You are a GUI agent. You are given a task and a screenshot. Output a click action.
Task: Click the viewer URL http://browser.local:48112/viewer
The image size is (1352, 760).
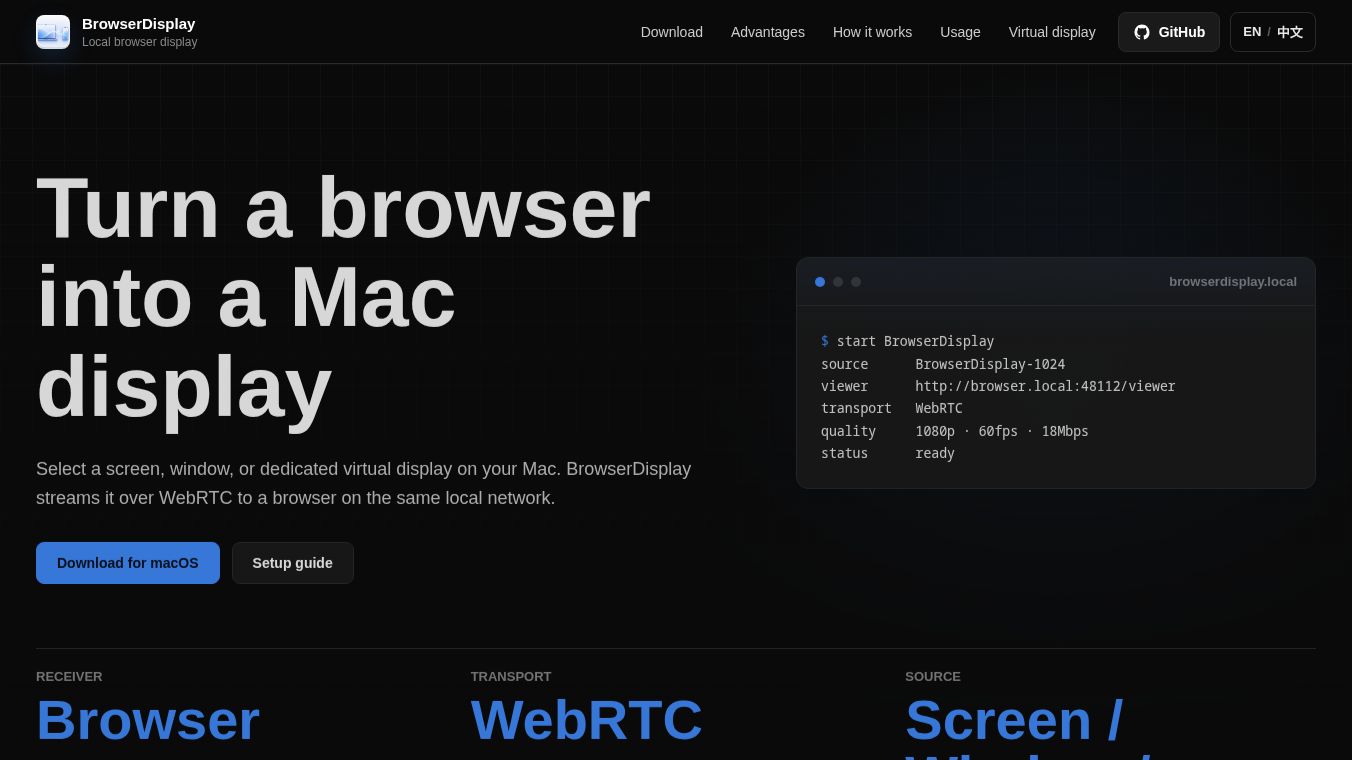(x=1045, y=386)
